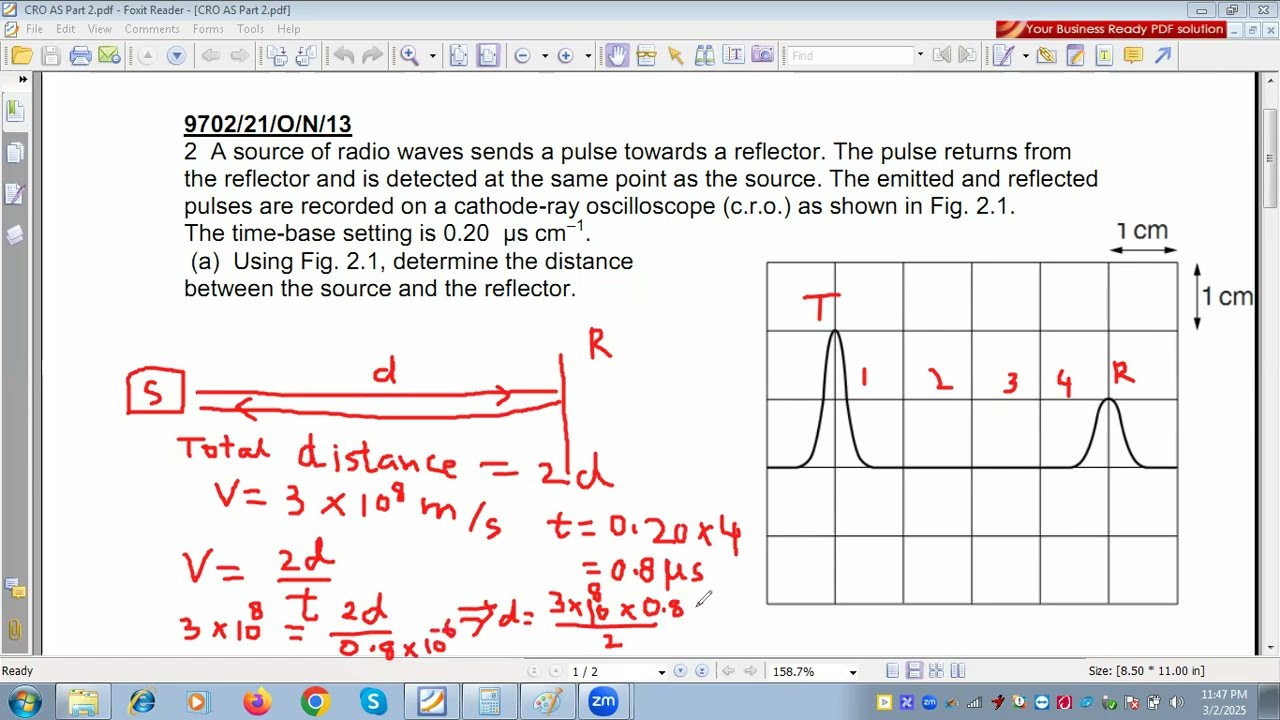Click the Save diskette icon

pyautogui.click(x=51, y=56)
